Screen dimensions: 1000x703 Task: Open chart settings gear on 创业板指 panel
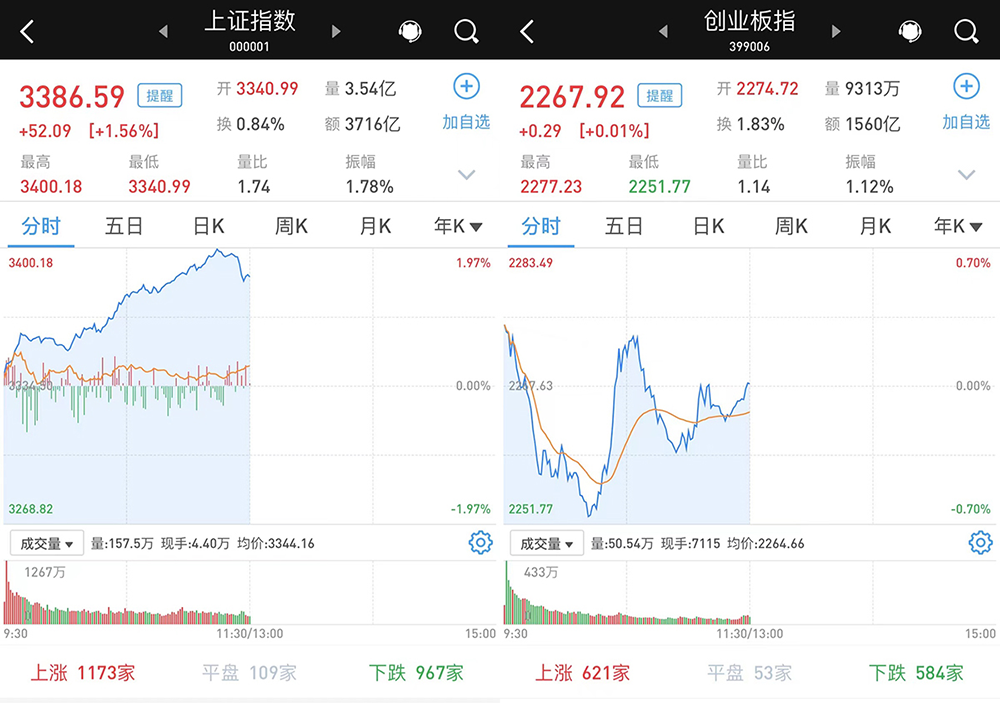[979, 543]
